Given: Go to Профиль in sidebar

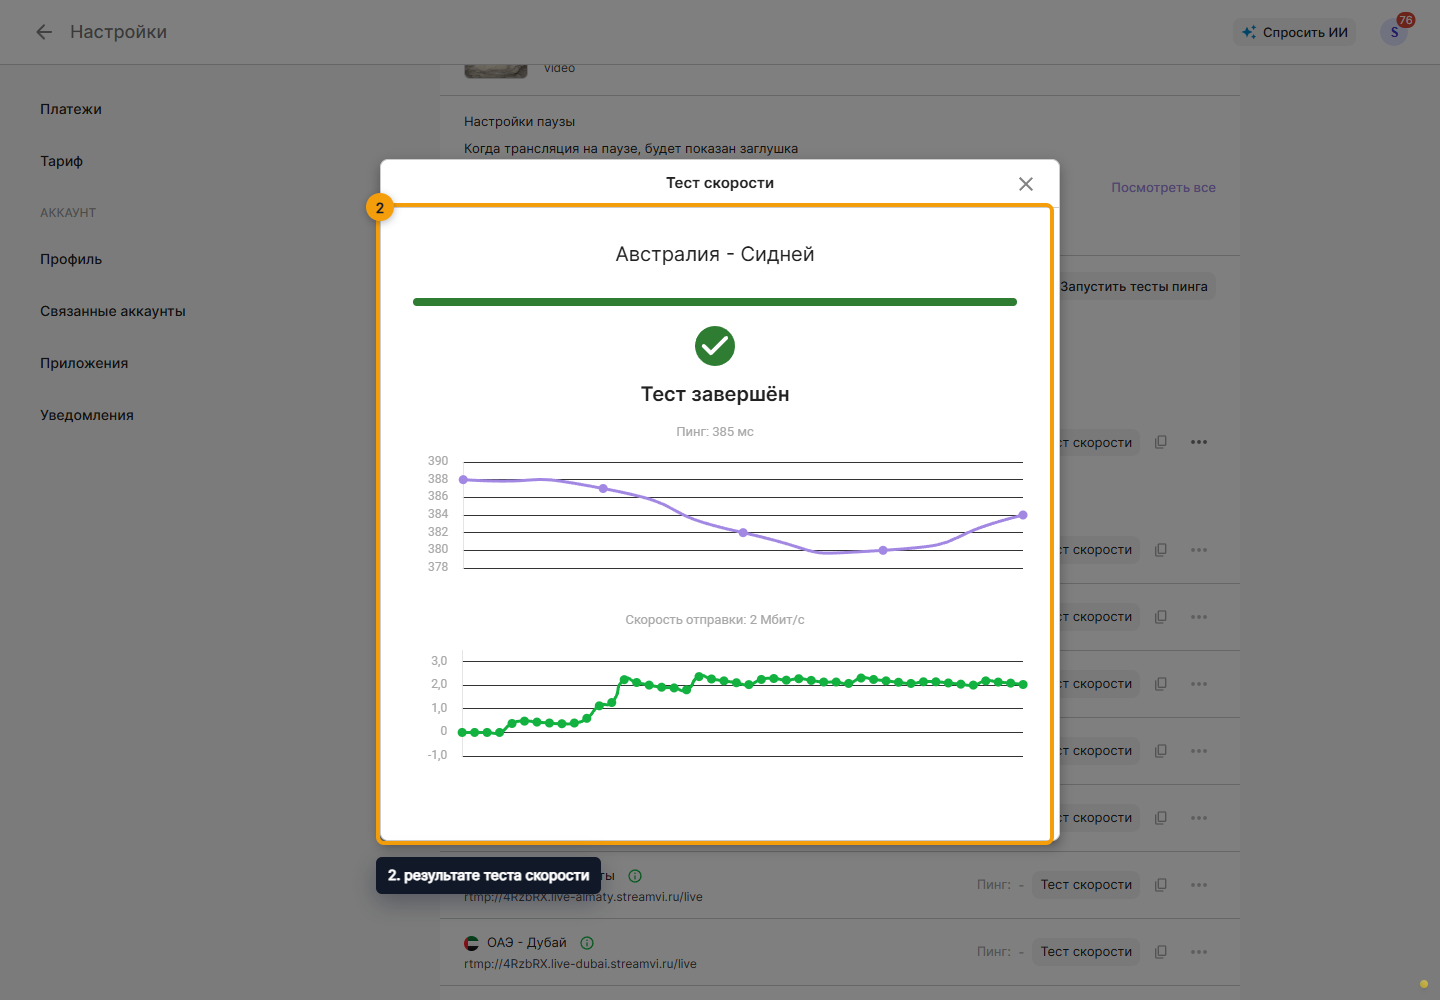Looking at the screenshot, I should 71,259.
